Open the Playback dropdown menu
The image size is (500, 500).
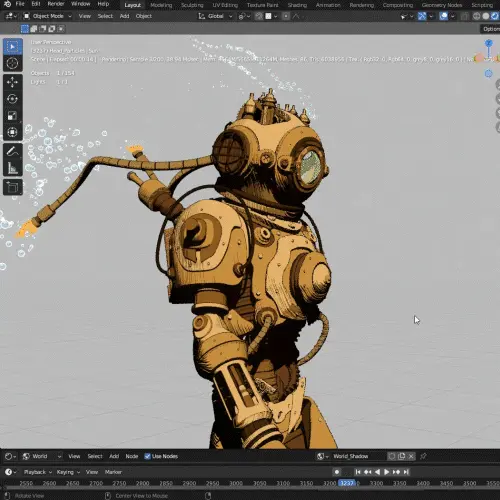pos(38,472)
